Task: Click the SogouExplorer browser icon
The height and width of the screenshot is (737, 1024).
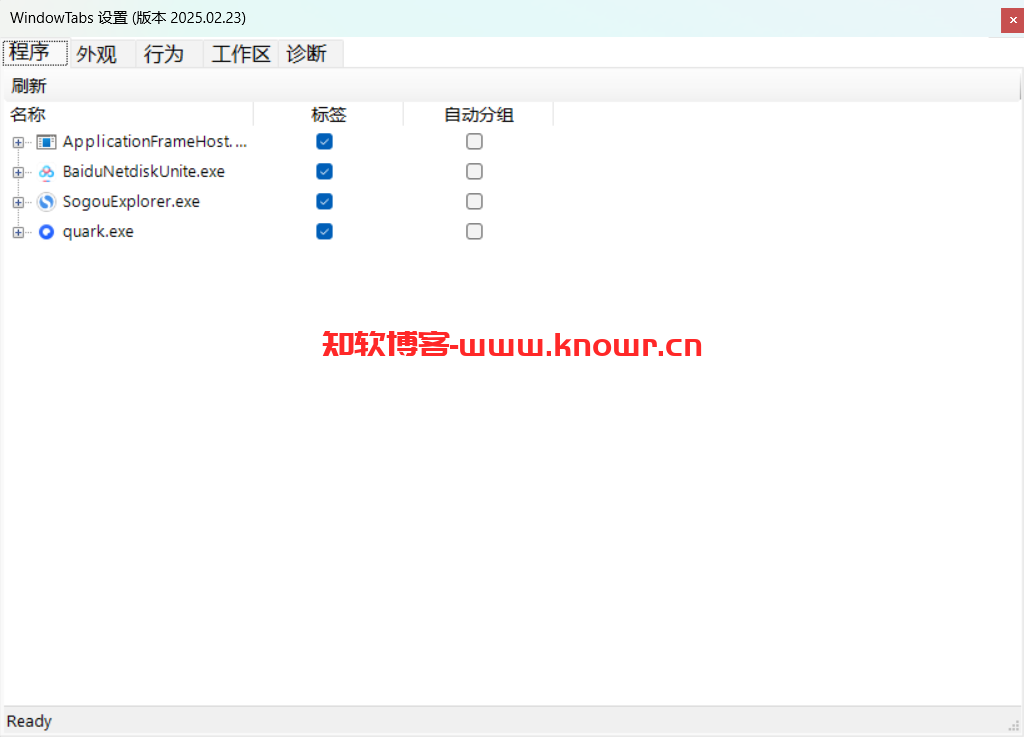Action: (x=46, y=202)
